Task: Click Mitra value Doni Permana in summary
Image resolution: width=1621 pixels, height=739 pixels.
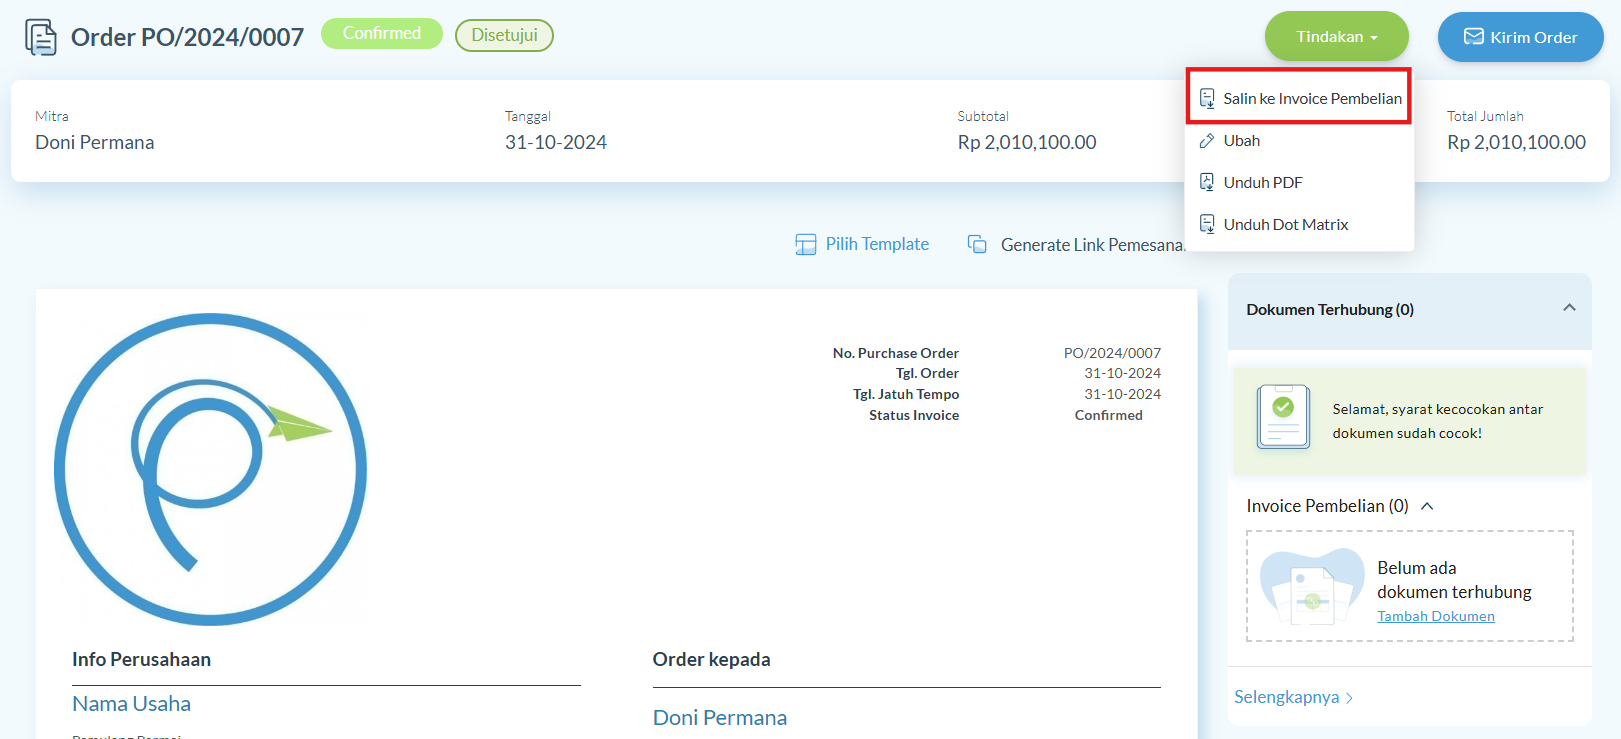Action: [95, 142]
